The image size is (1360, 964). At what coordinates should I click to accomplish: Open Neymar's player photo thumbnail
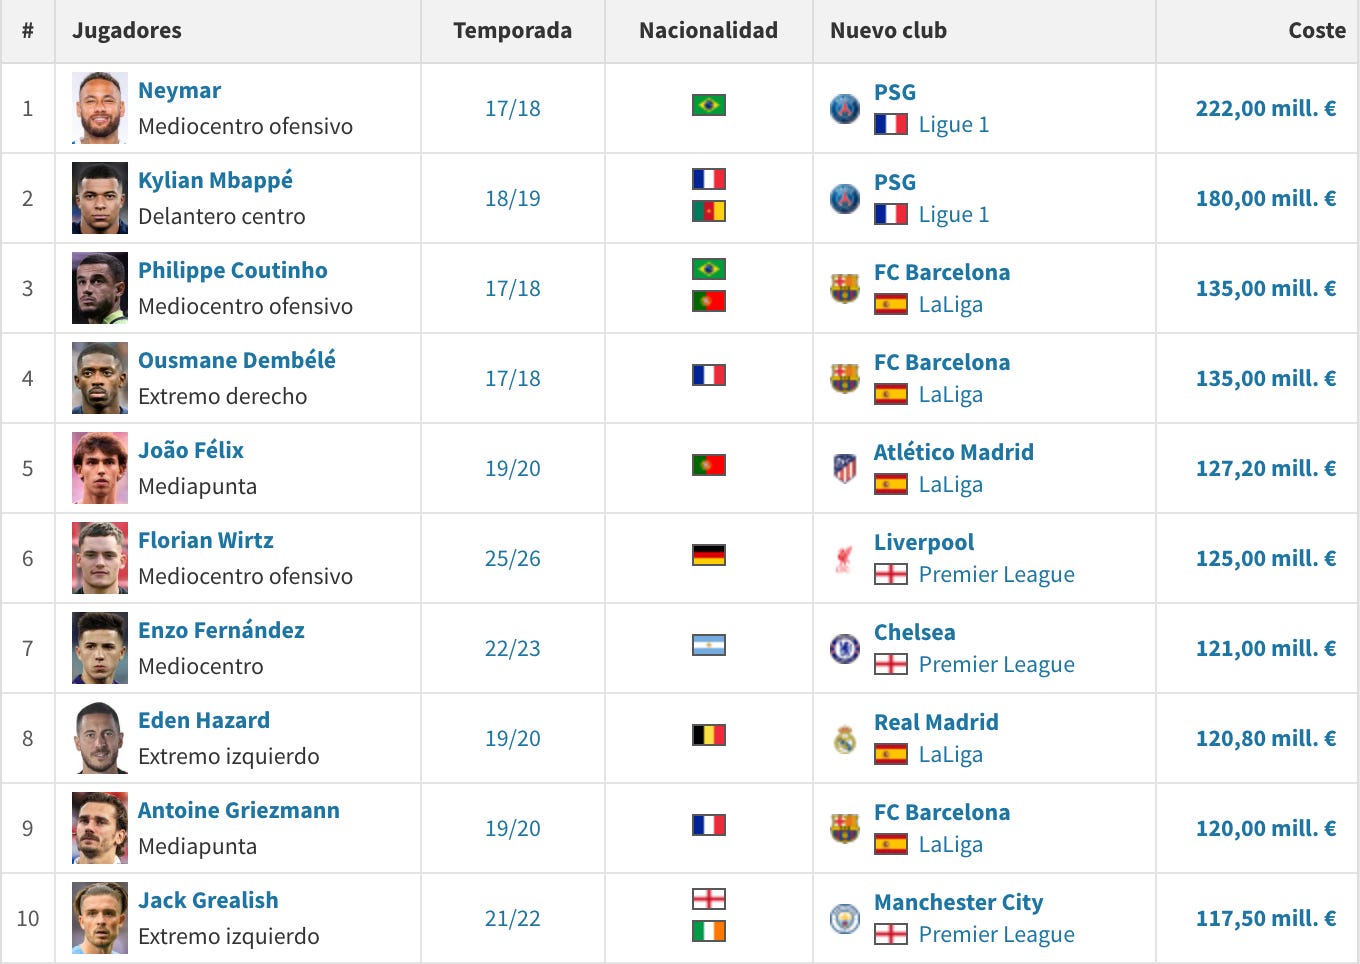100,108
